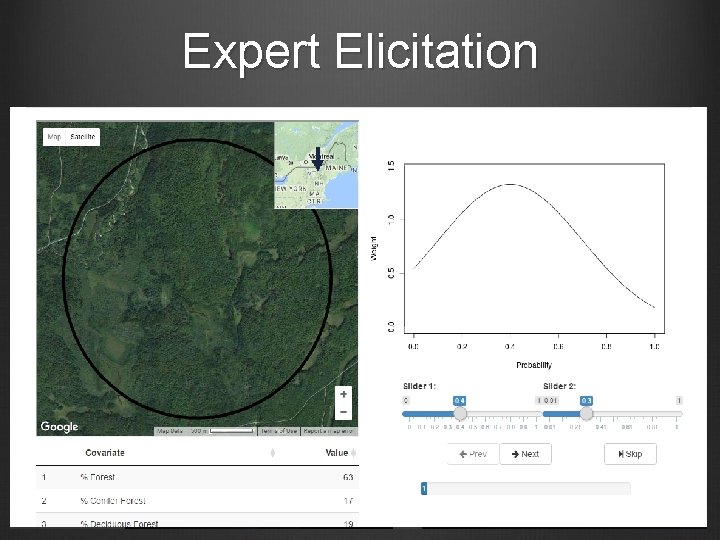Open the Report a map error link
The height and width of the screenshot is (540, 720).
329,431
